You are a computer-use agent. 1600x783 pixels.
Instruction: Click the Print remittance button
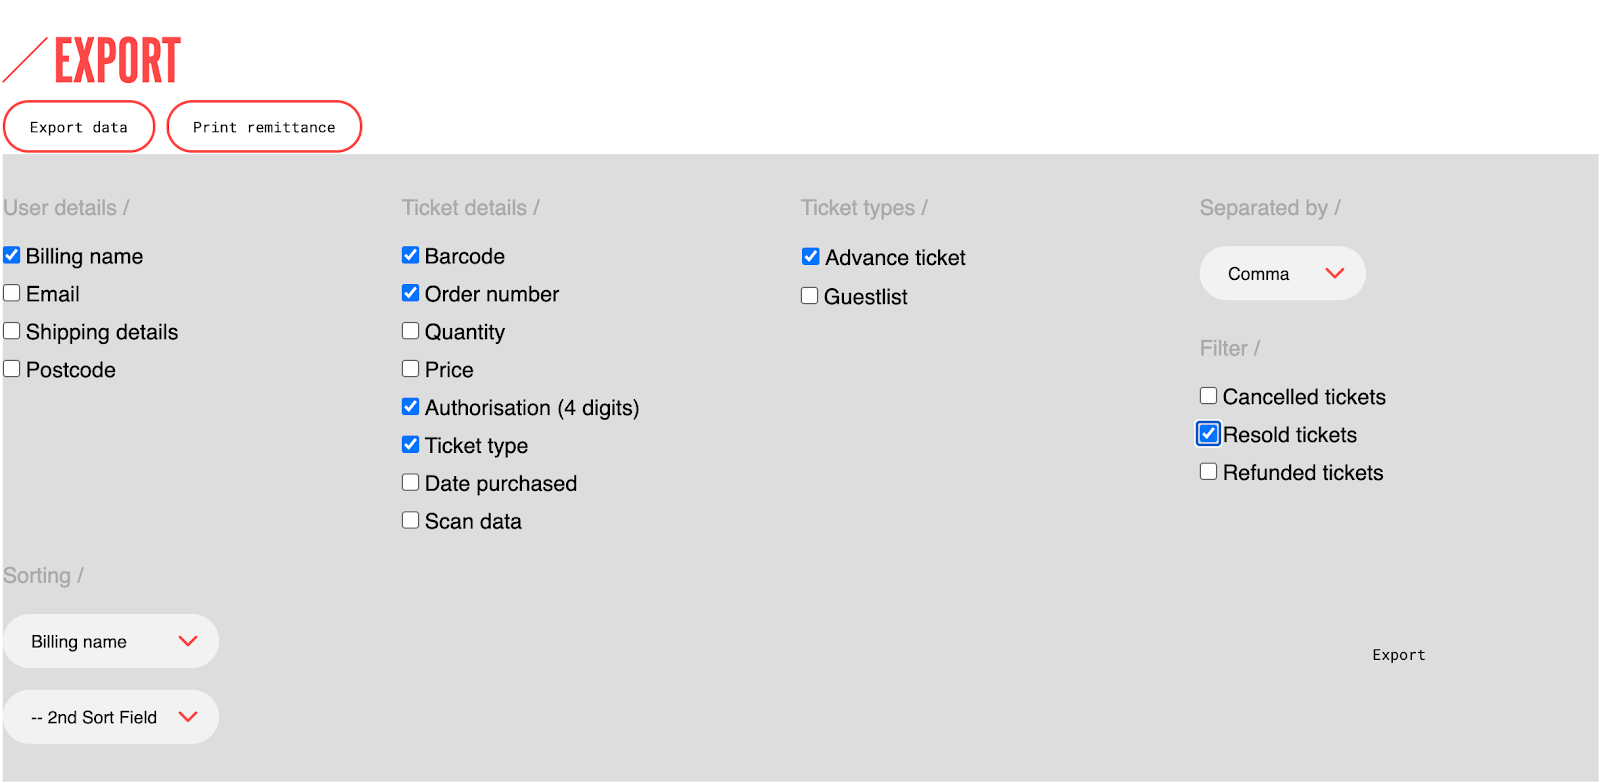click(x=264, y=127)
